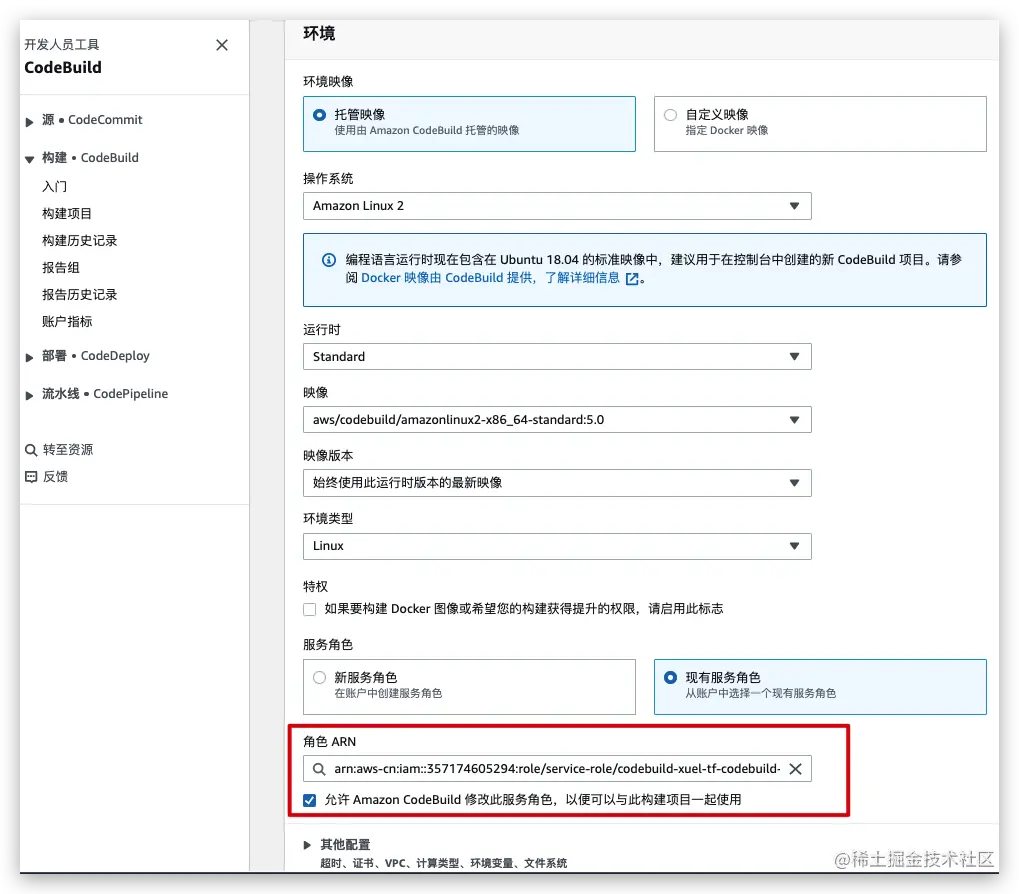Click the 流水线 • CodePipeline label
The image size is (1019, 894).
click(105, 393)
